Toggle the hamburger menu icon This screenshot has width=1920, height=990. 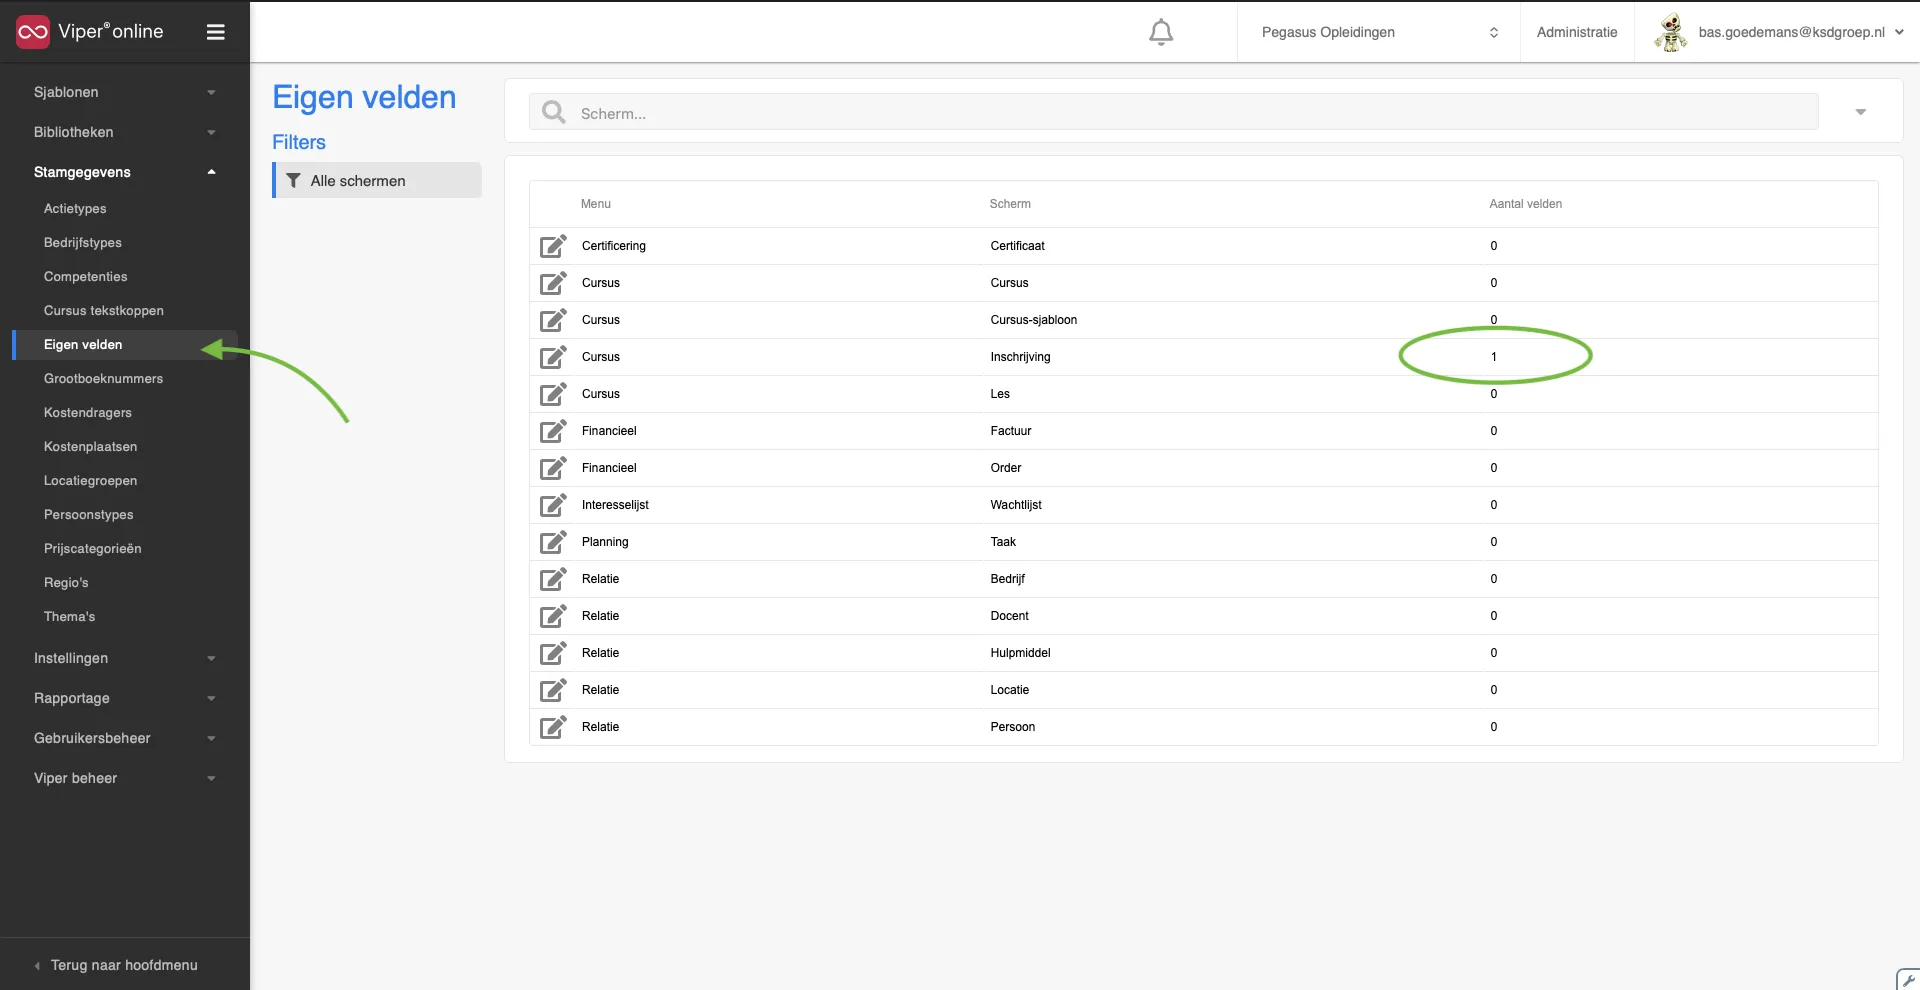click(215, 32)
